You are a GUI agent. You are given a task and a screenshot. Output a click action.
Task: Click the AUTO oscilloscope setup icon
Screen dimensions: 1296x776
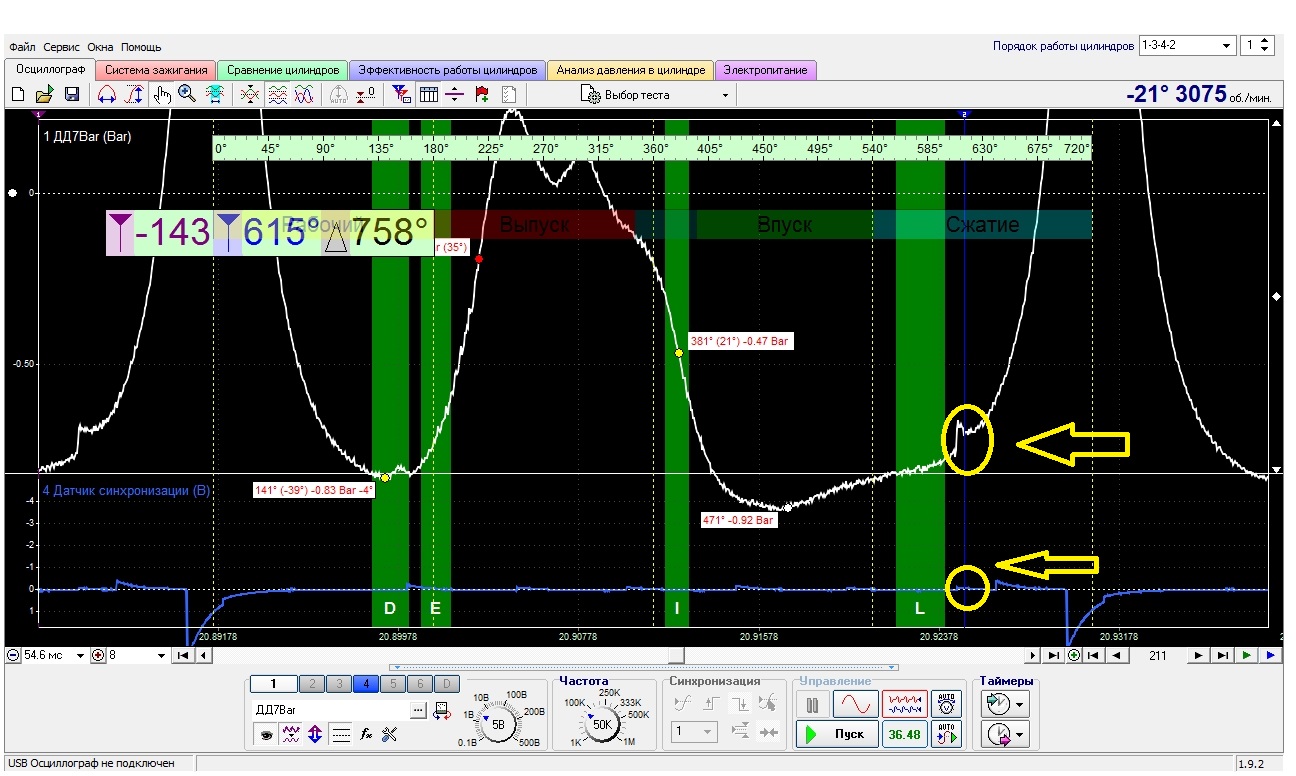coord(946,703)
